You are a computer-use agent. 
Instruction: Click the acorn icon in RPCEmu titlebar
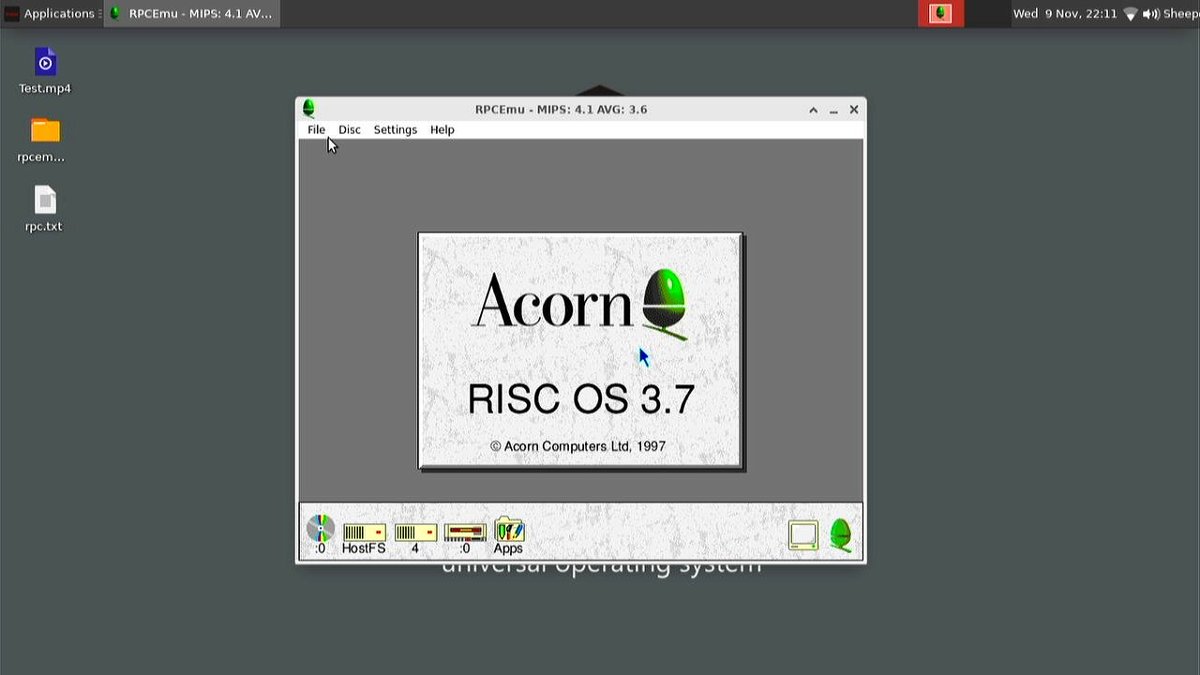pyautogui.click(x=308, y=108)
